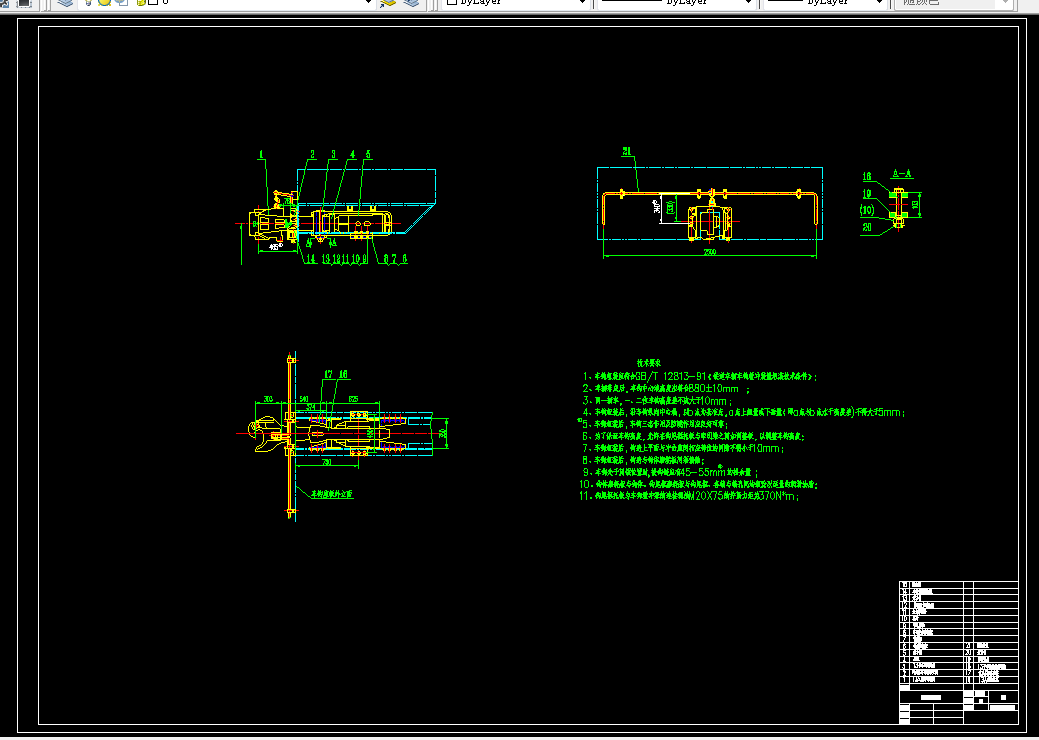Click layer 0 color square

pos(152,3)
